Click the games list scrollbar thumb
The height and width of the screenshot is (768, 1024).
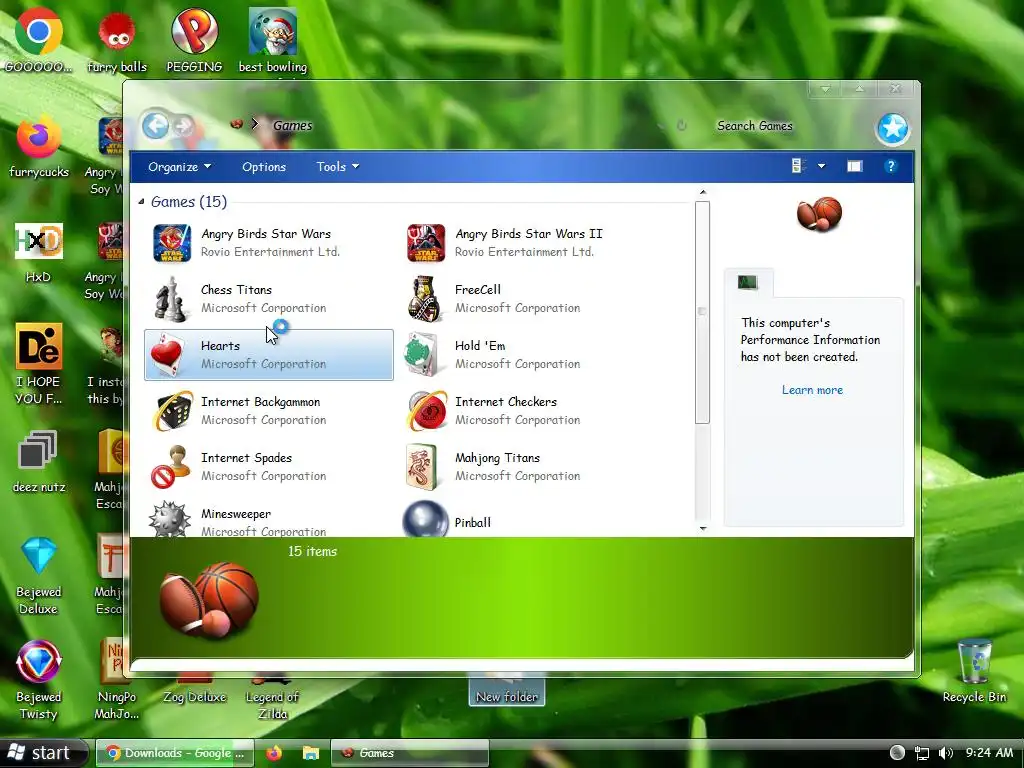702,312
